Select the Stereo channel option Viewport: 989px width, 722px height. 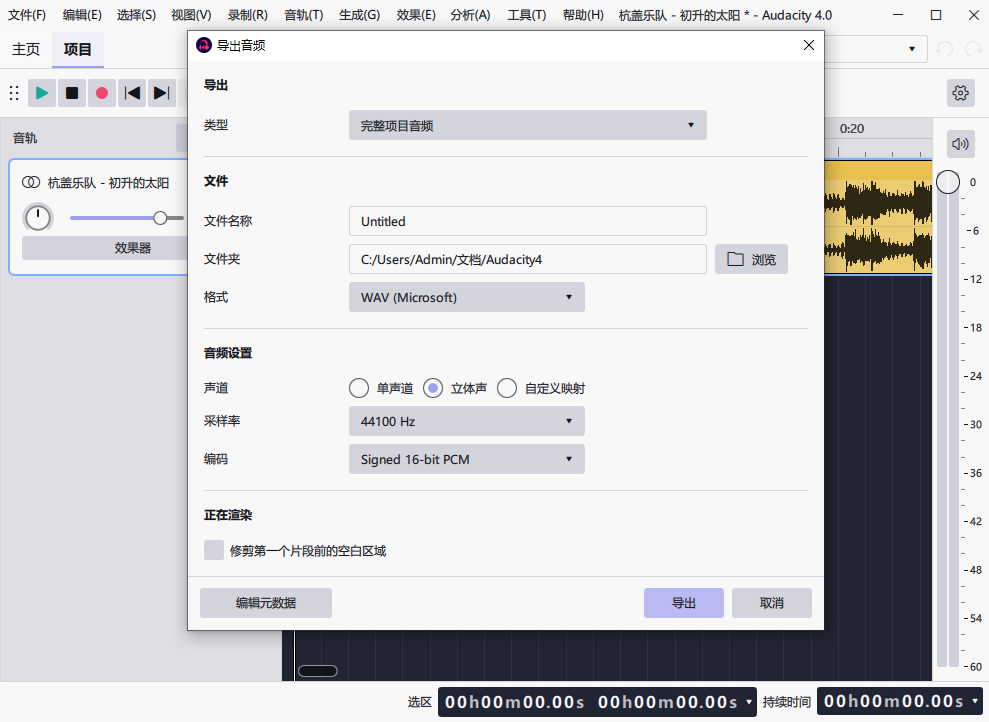[433, 388]
